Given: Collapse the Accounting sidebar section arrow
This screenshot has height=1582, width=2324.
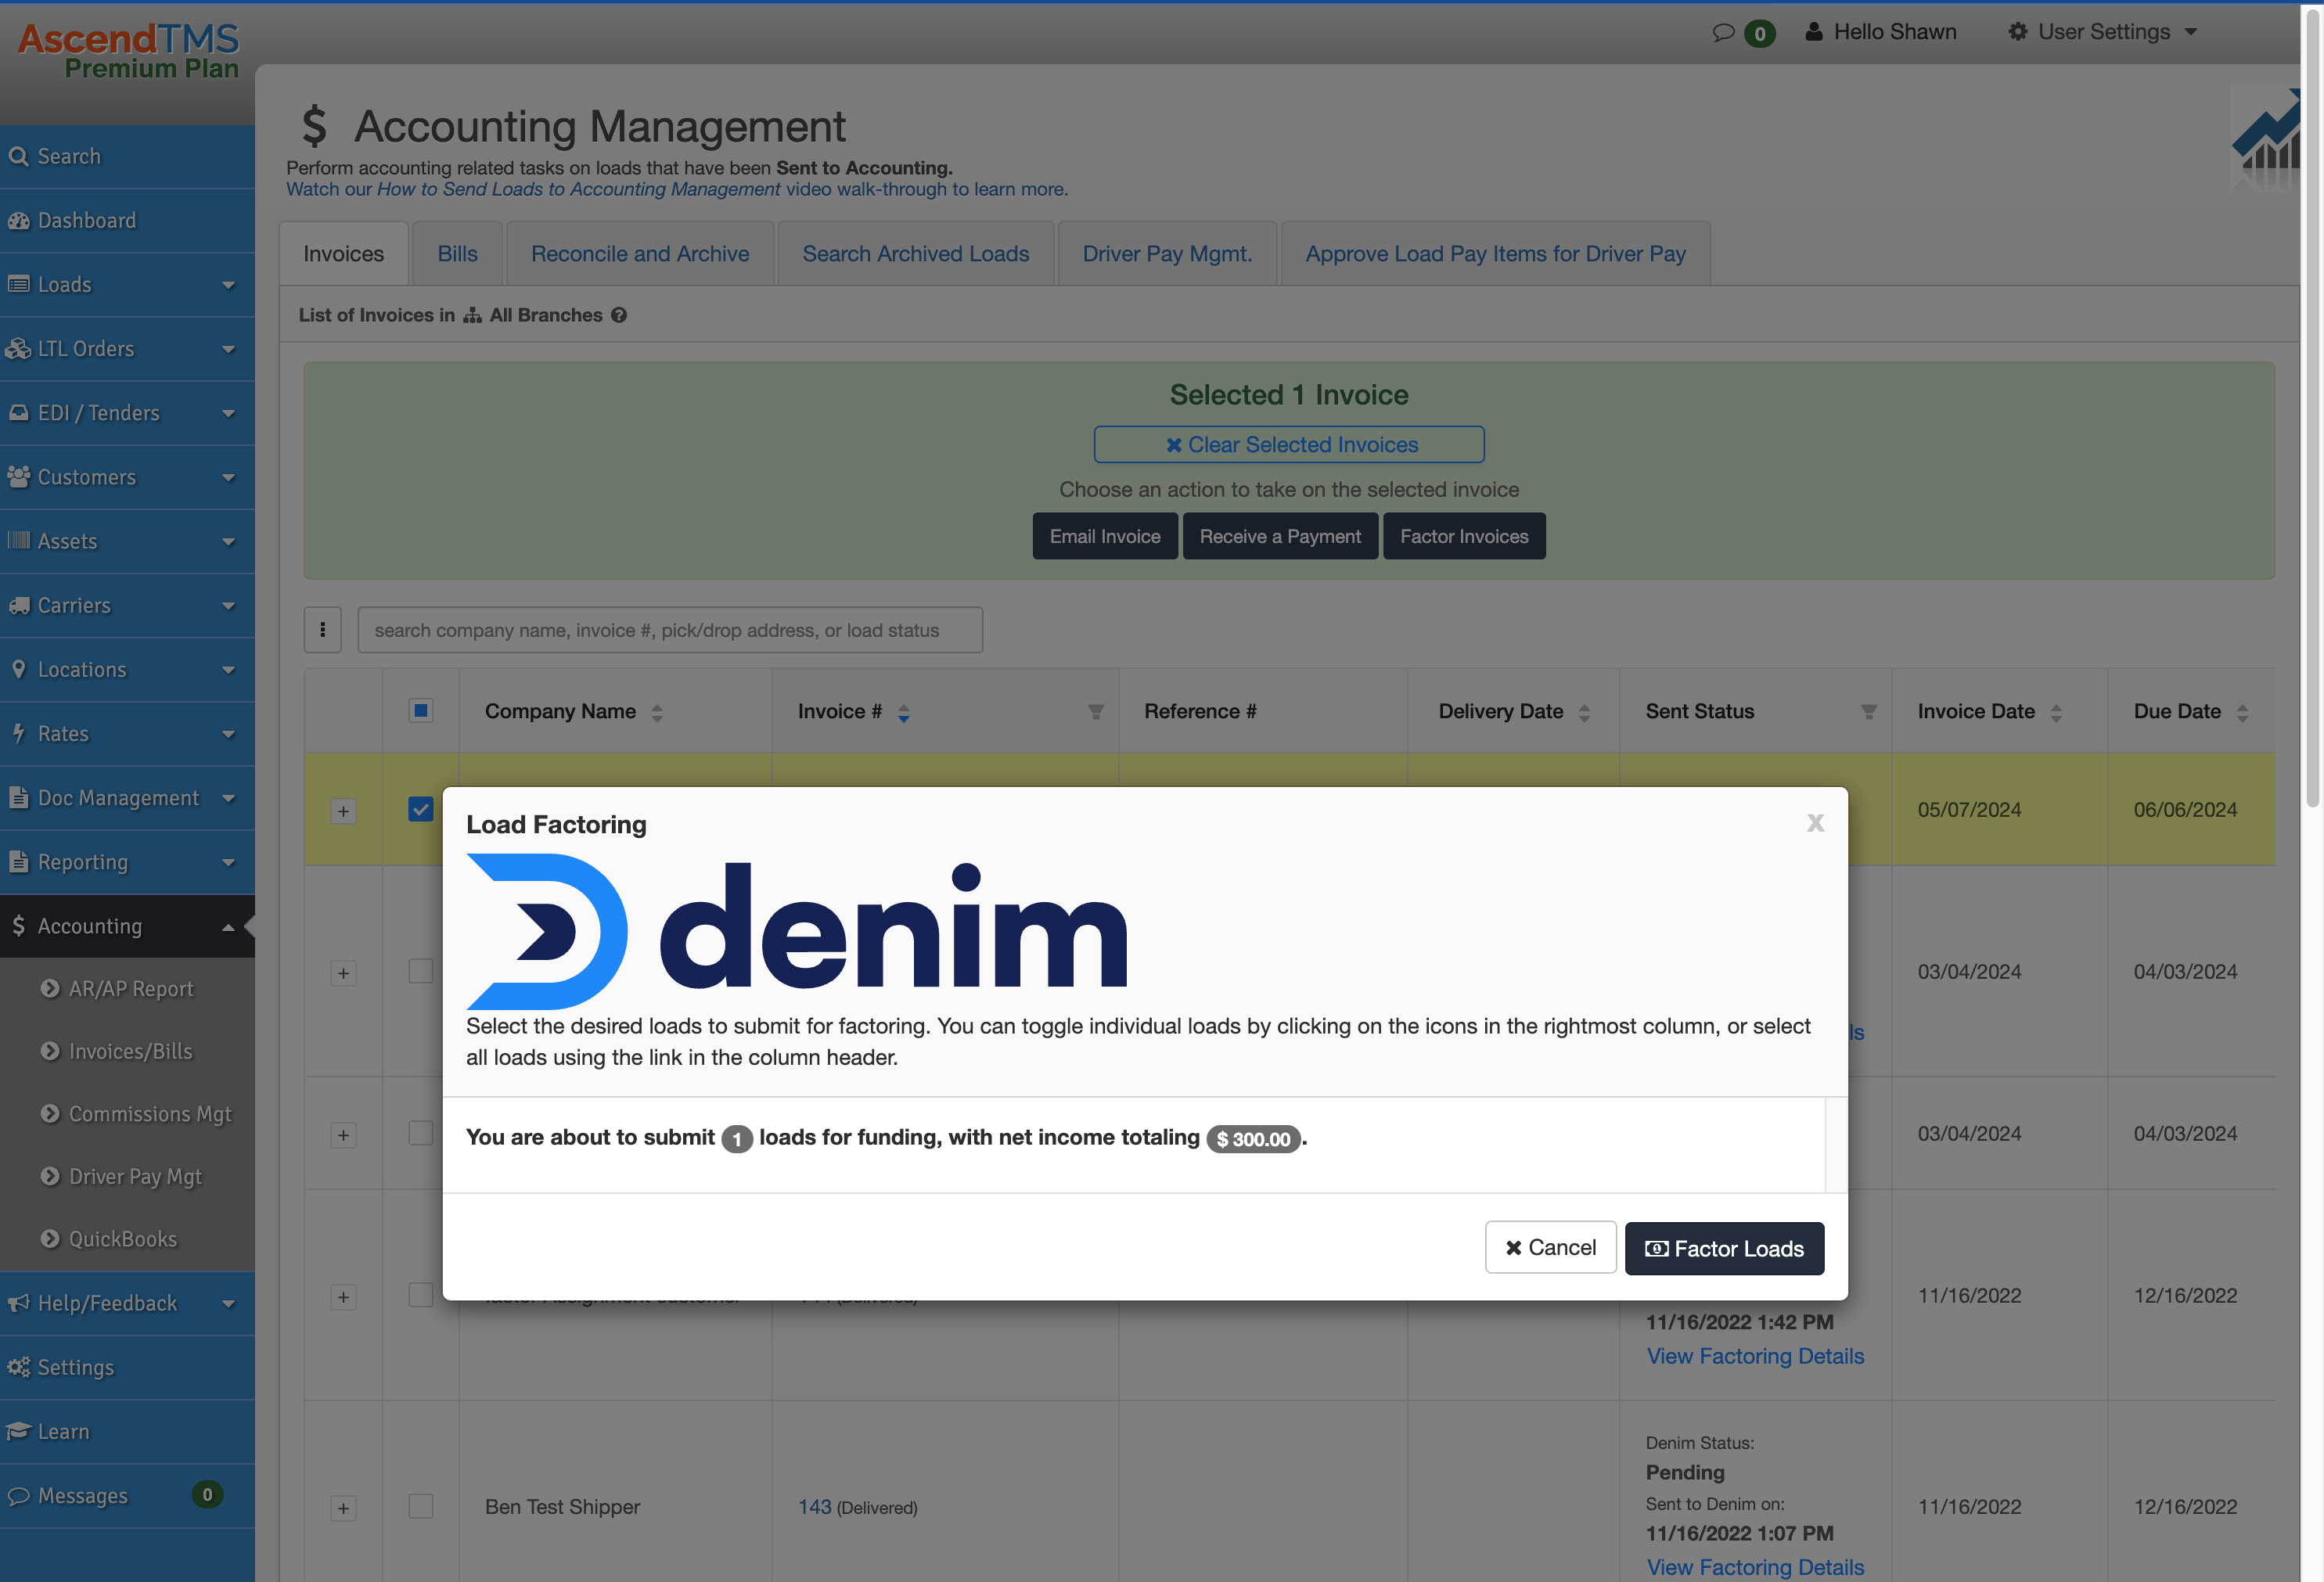Looking at the screenshot, I should tap(228, 926).
